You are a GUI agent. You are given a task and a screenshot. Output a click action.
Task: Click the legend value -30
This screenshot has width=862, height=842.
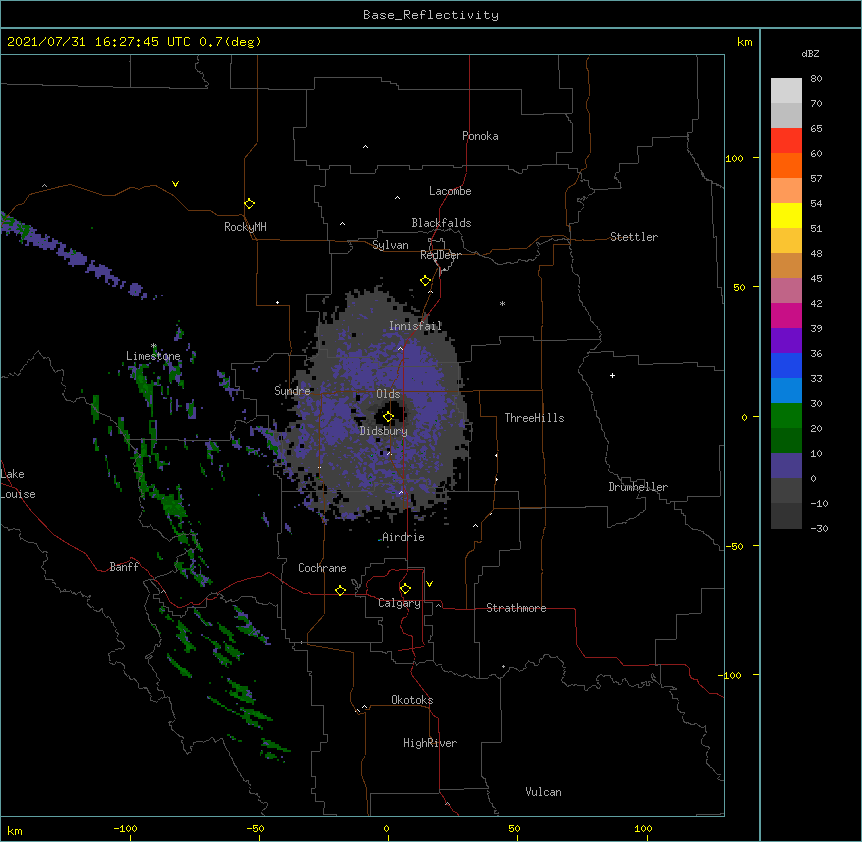click(x=819, y=529)
